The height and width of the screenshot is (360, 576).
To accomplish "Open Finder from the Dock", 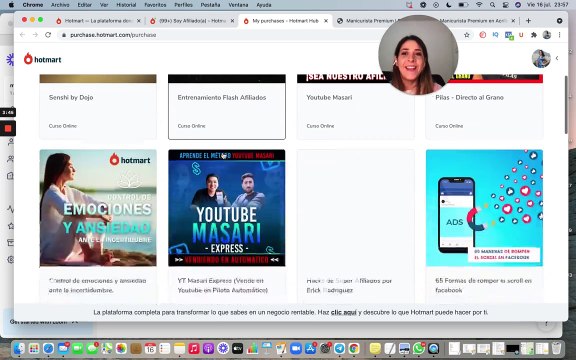I will [19, 348].
